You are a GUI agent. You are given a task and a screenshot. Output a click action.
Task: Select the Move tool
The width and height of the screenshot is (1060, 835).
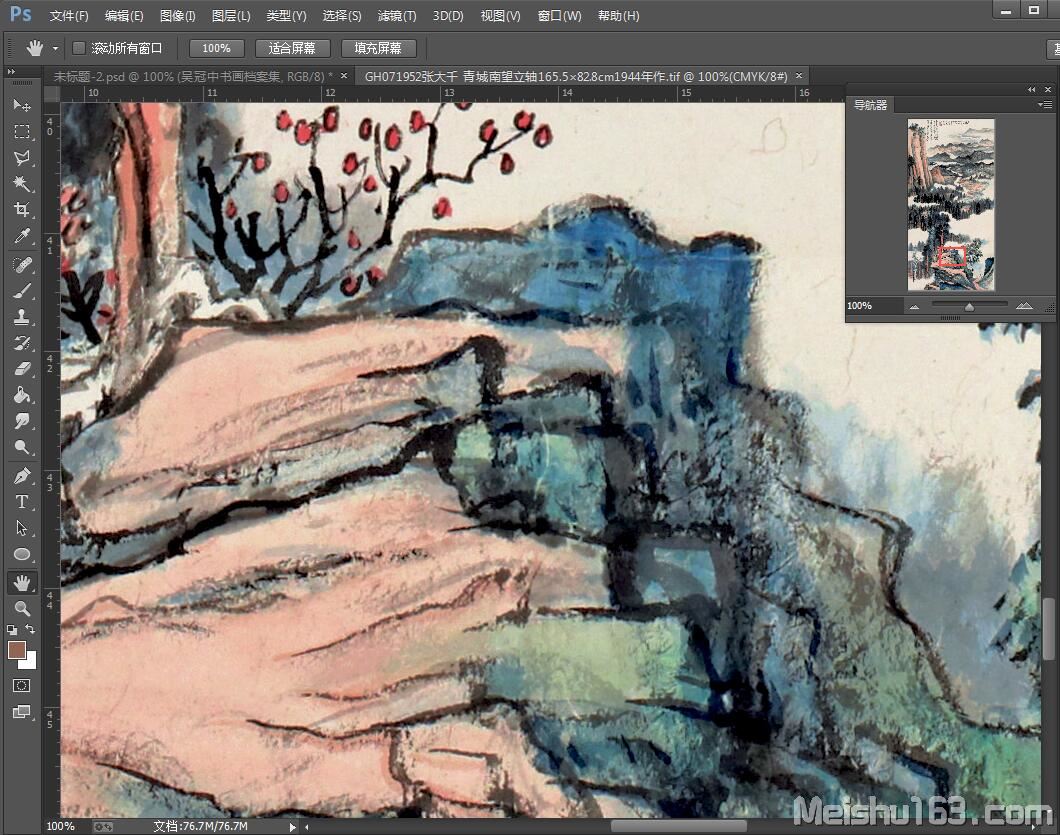pos(22,105)
